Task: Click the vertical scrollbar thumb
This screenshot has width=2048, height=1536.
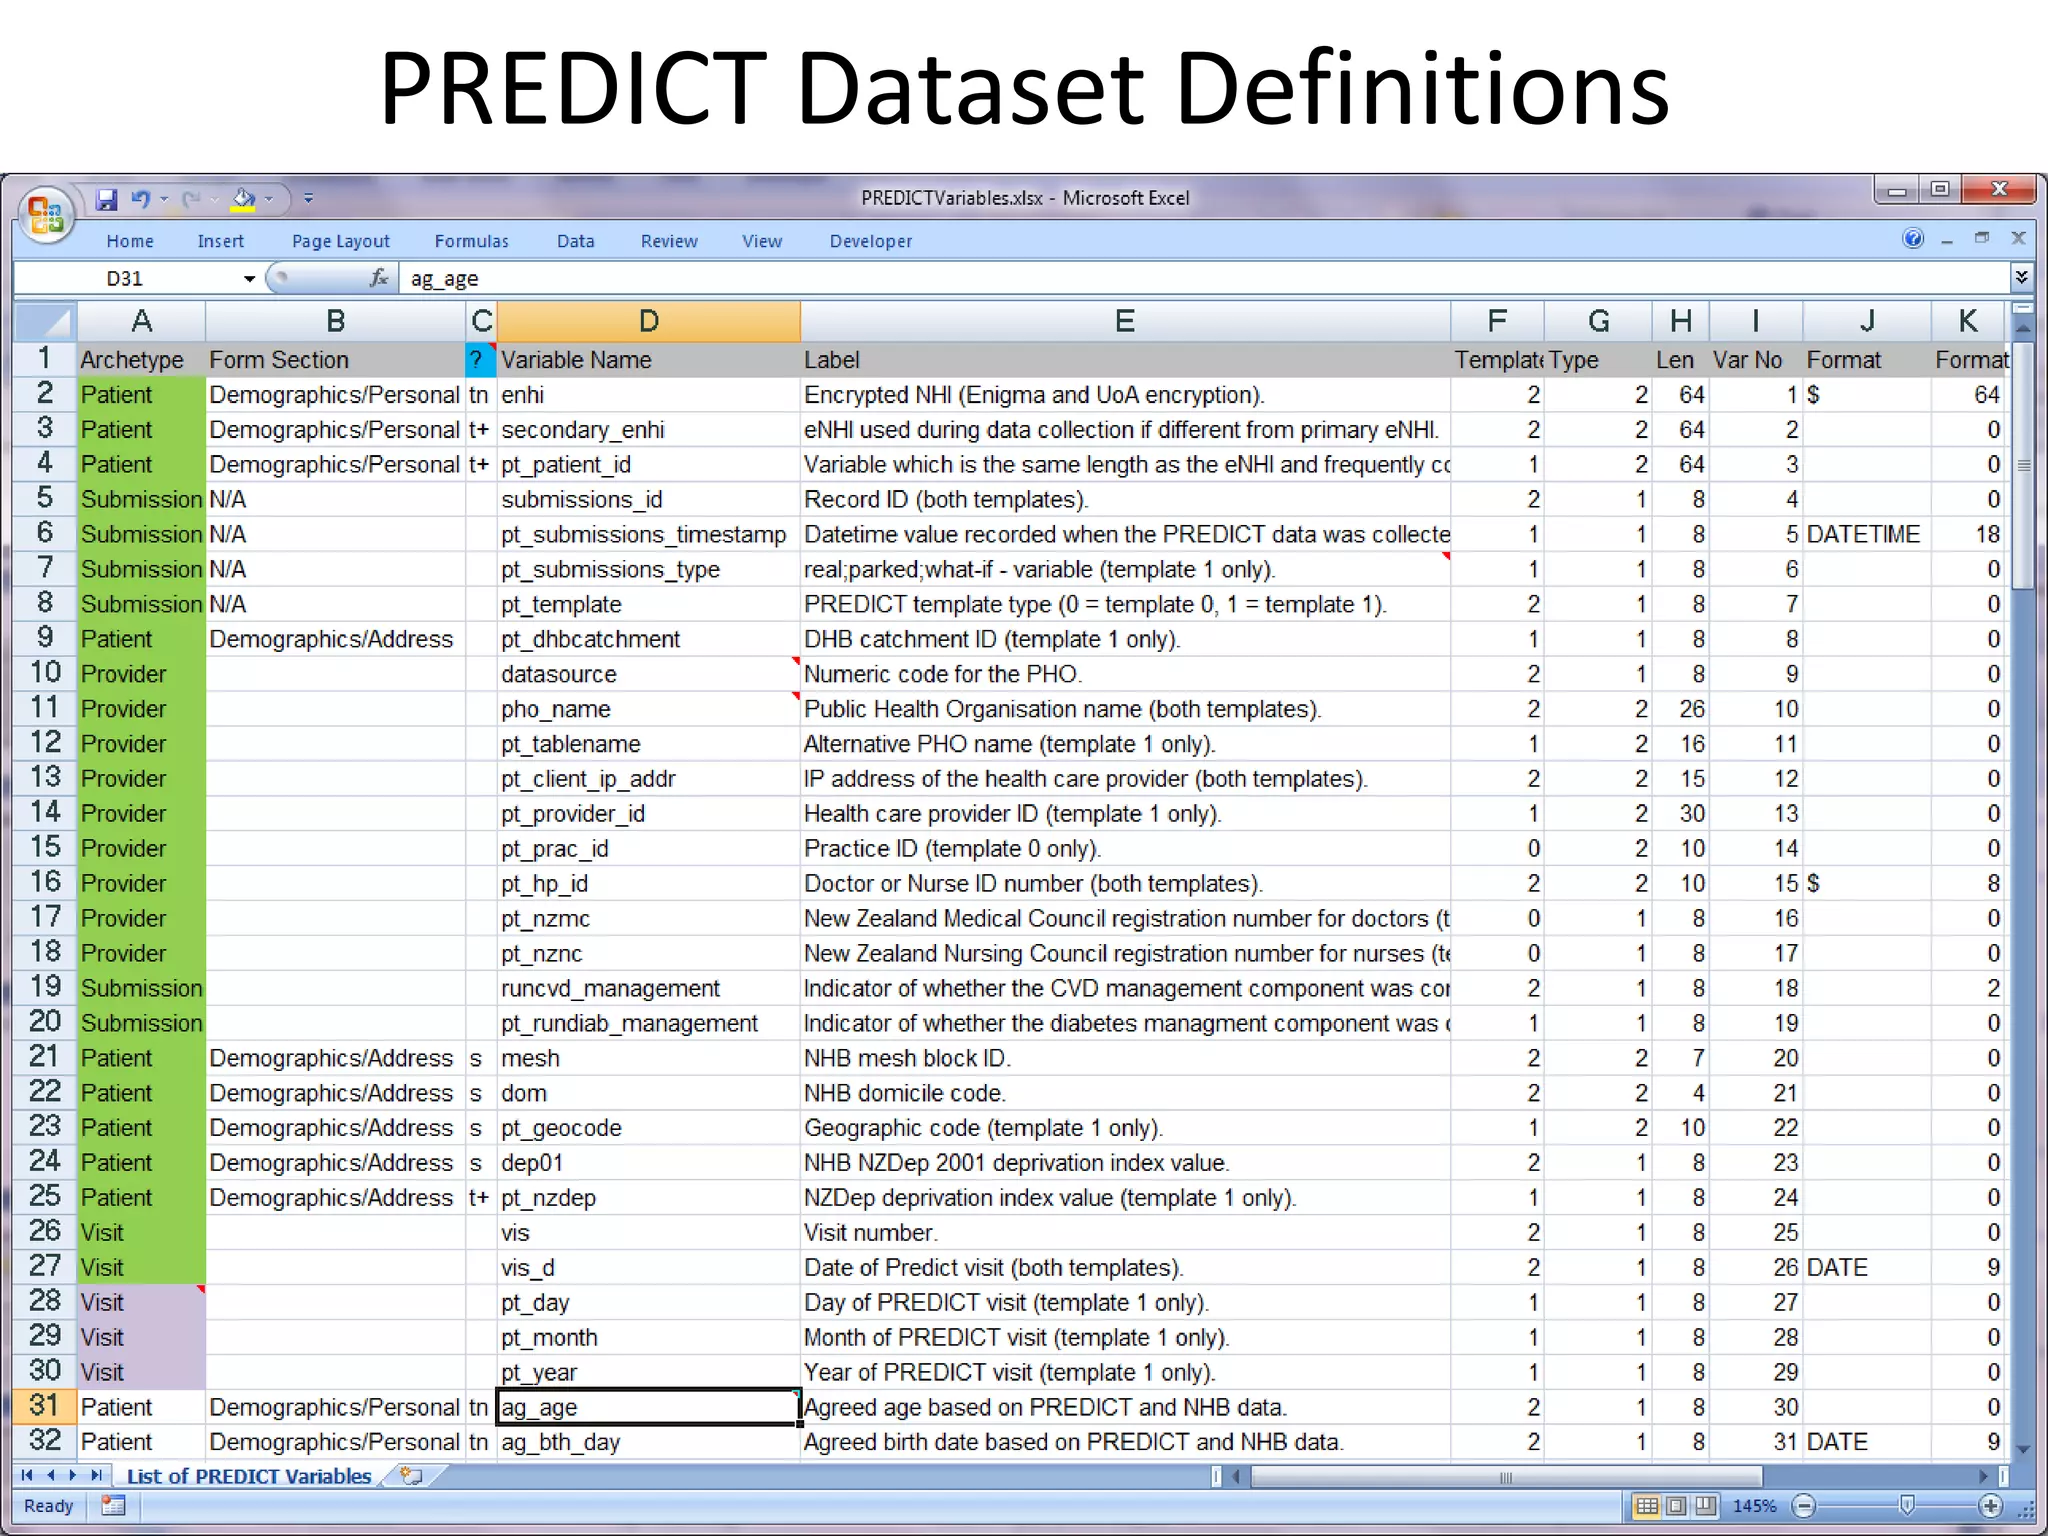Action: click(x=2022, y=466)
